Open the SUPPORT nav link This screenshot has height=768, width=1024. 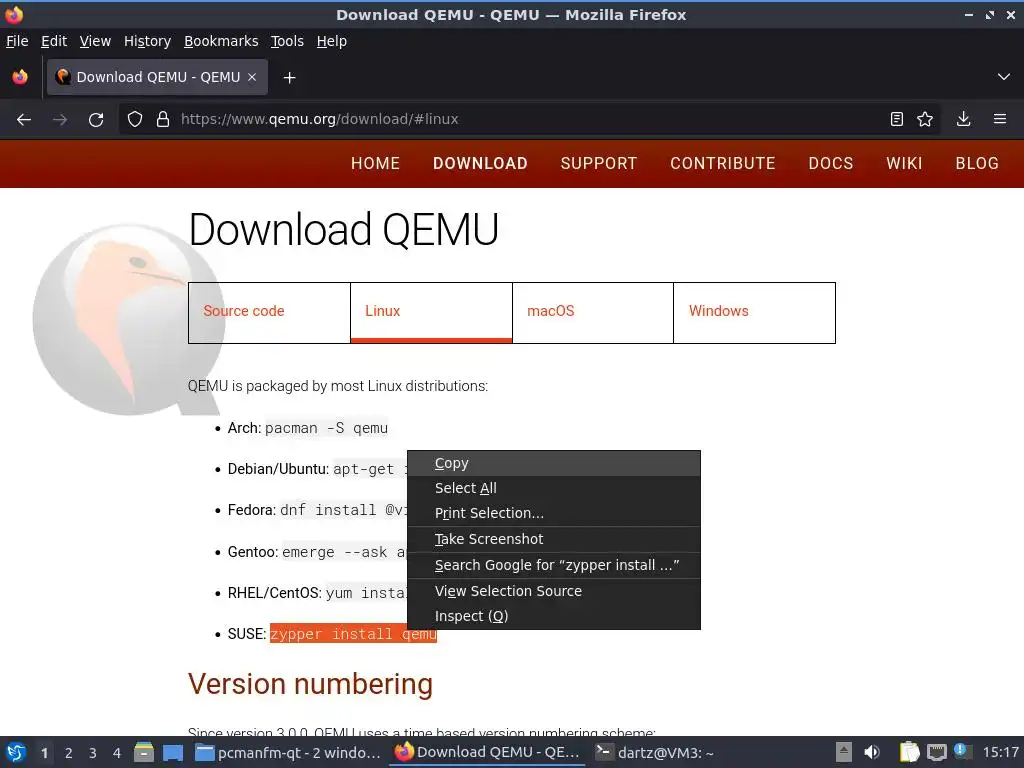pyautogui.click(x=599, y=163)
